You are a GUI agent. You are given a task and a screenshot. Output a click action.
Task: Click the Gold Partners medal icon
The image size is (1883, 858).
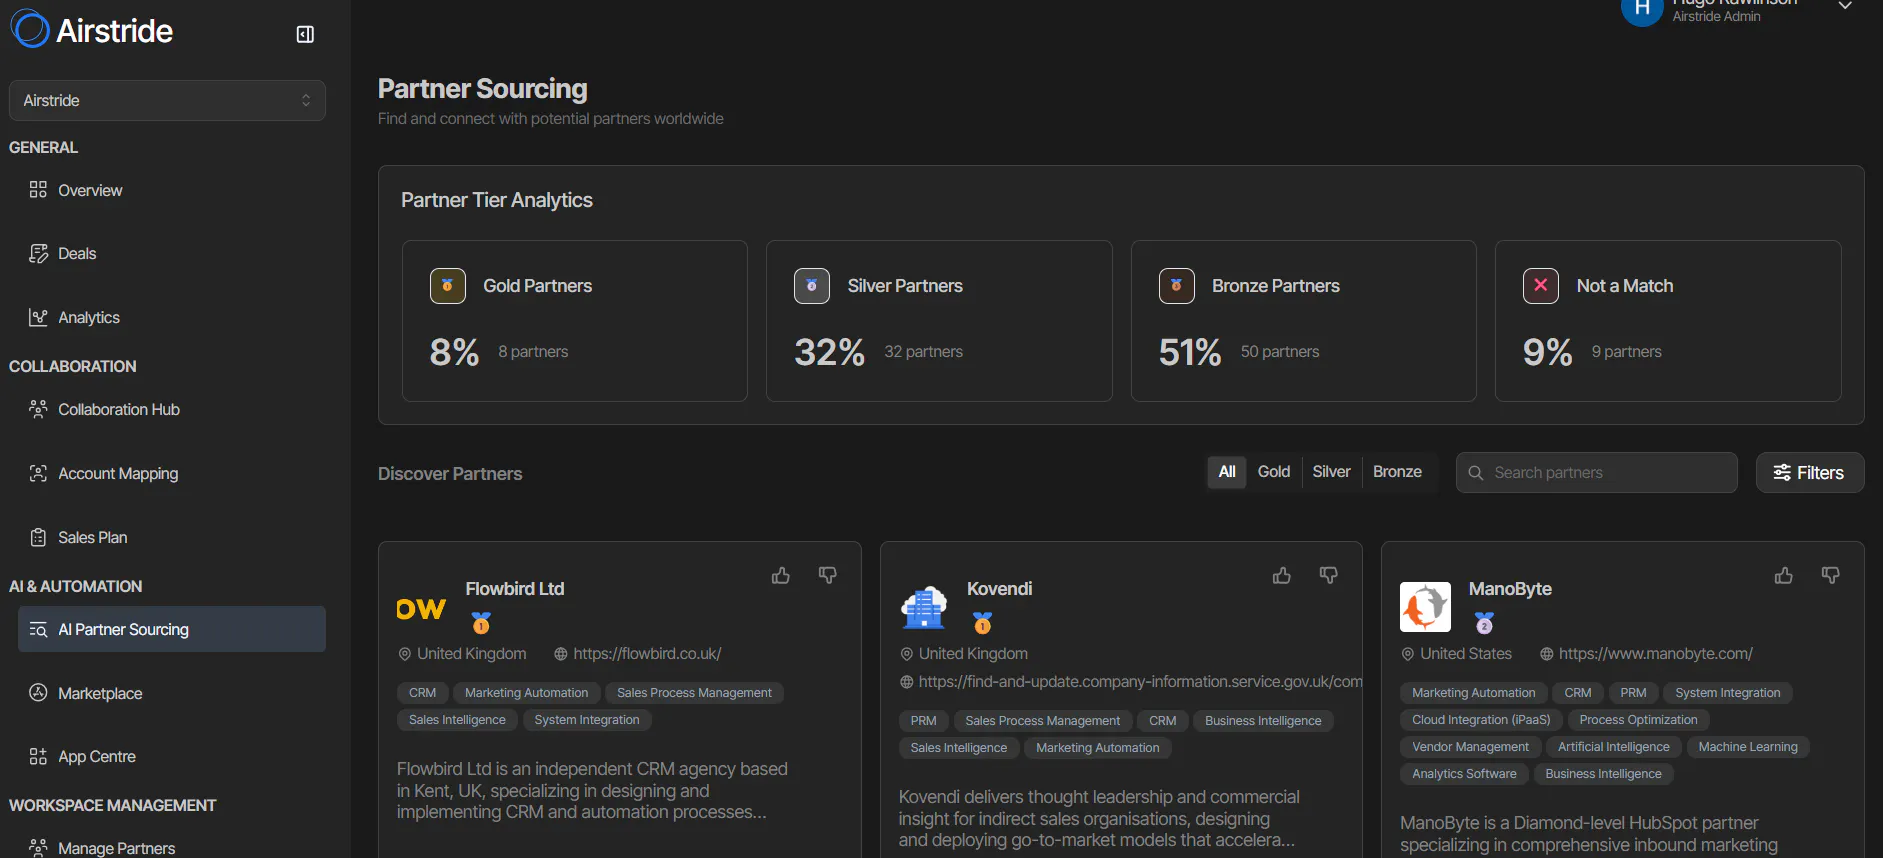point(448,286)
